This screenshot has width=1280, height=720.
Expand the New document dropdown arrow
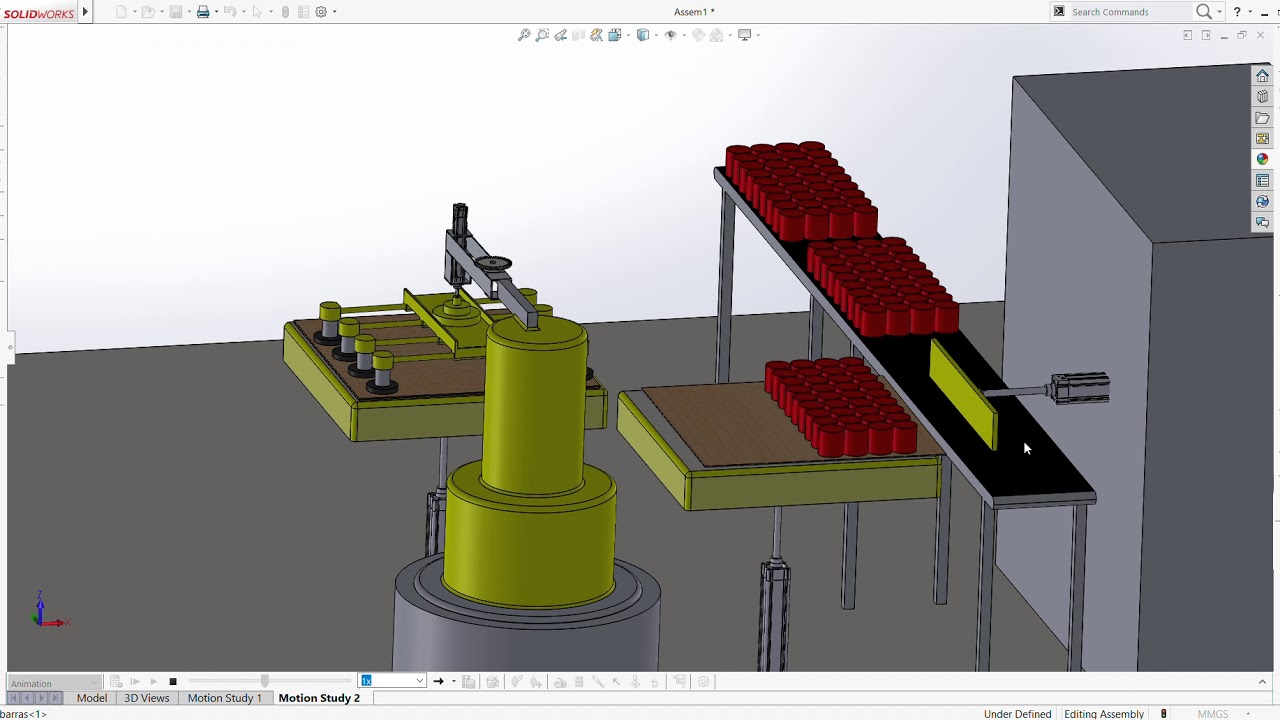(134, 12)
